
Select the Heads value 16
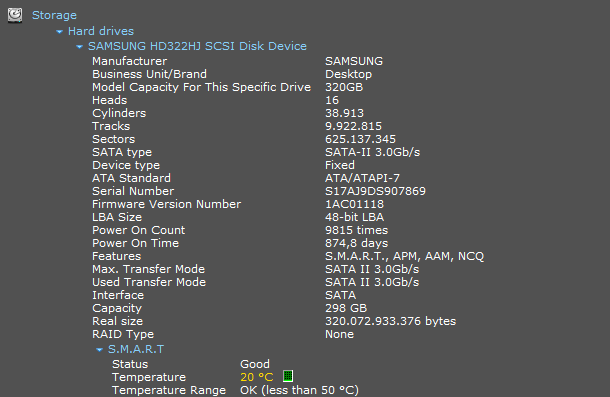332,100
